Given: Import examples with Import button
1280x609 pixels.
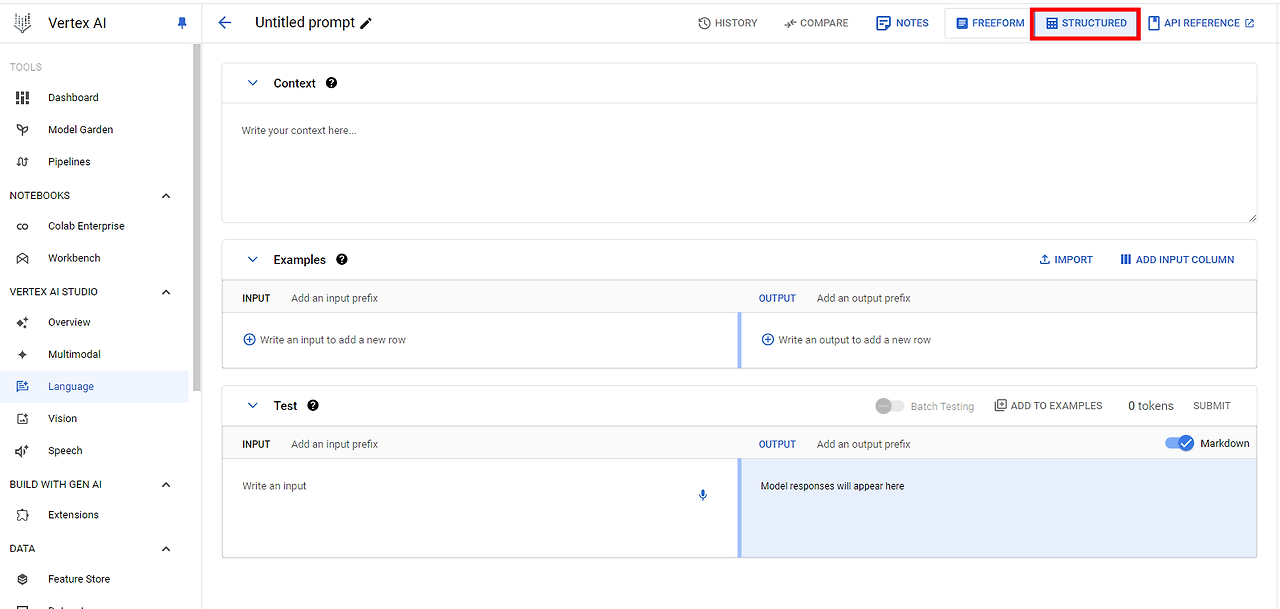Looking at the screenshot, I should [1066, 259].
